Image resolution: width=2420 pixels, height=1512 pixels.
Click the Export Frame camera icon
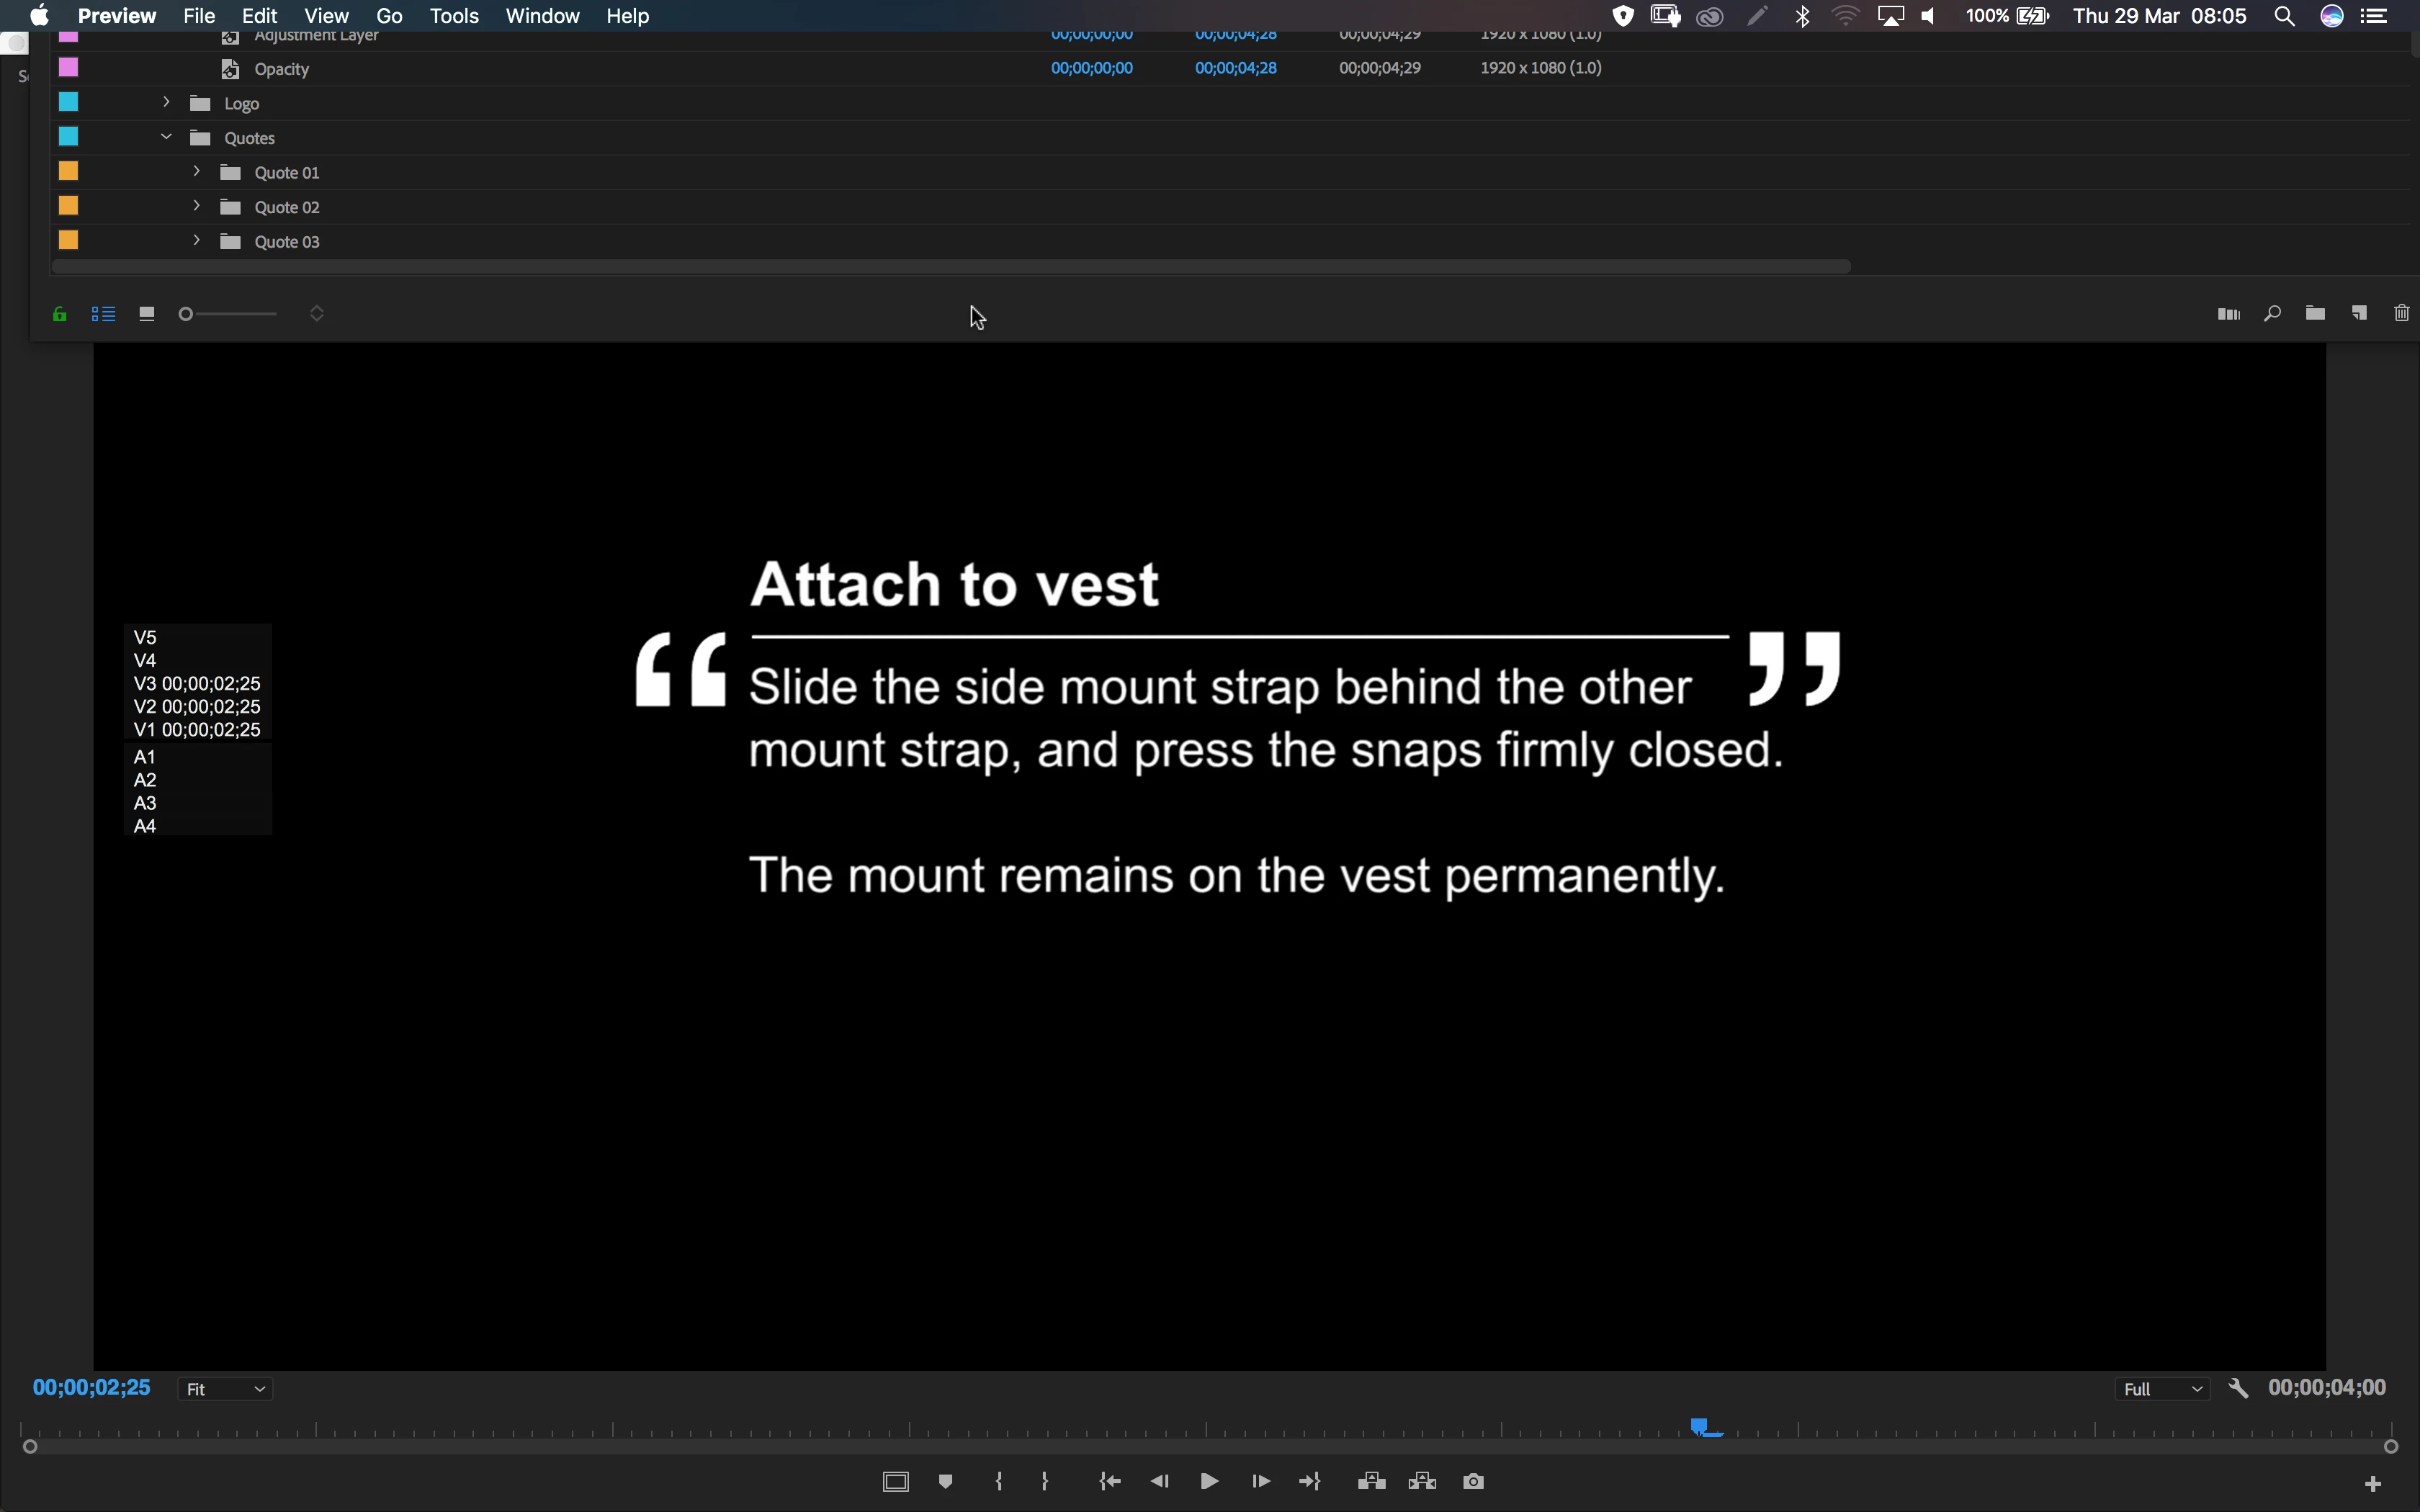1473,1481
